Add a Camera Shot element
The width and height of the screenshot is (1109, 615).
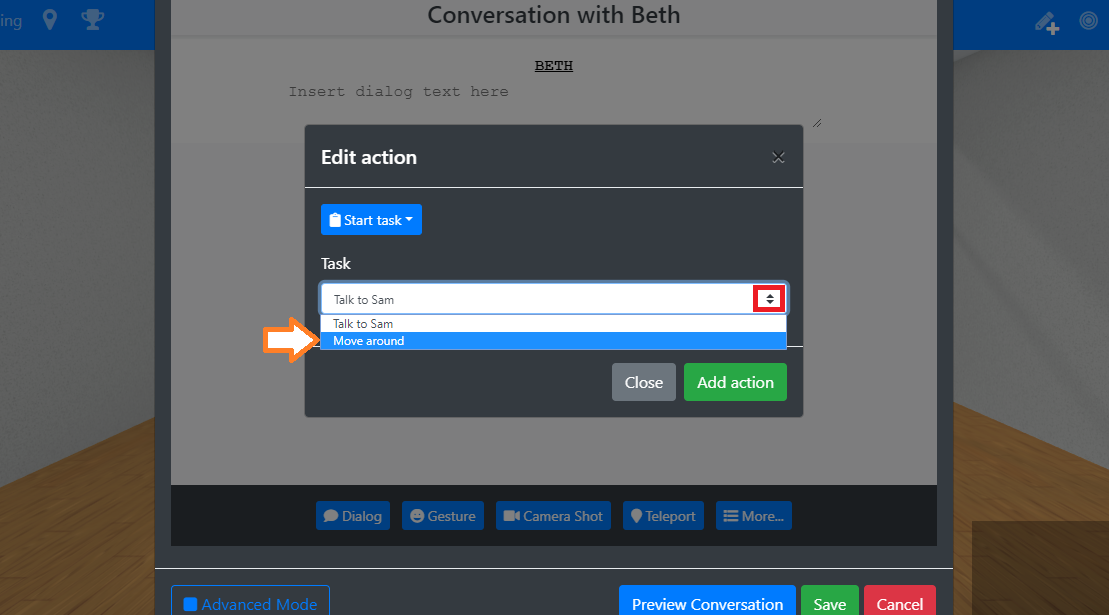point(553,516)
